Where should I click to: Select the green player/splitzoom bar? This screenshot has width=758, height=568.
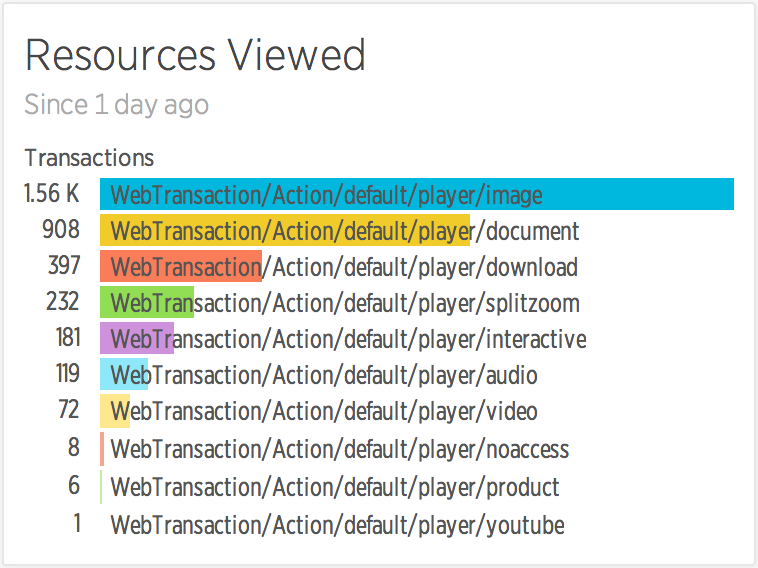pyautogui.click(x=147, y=302)
